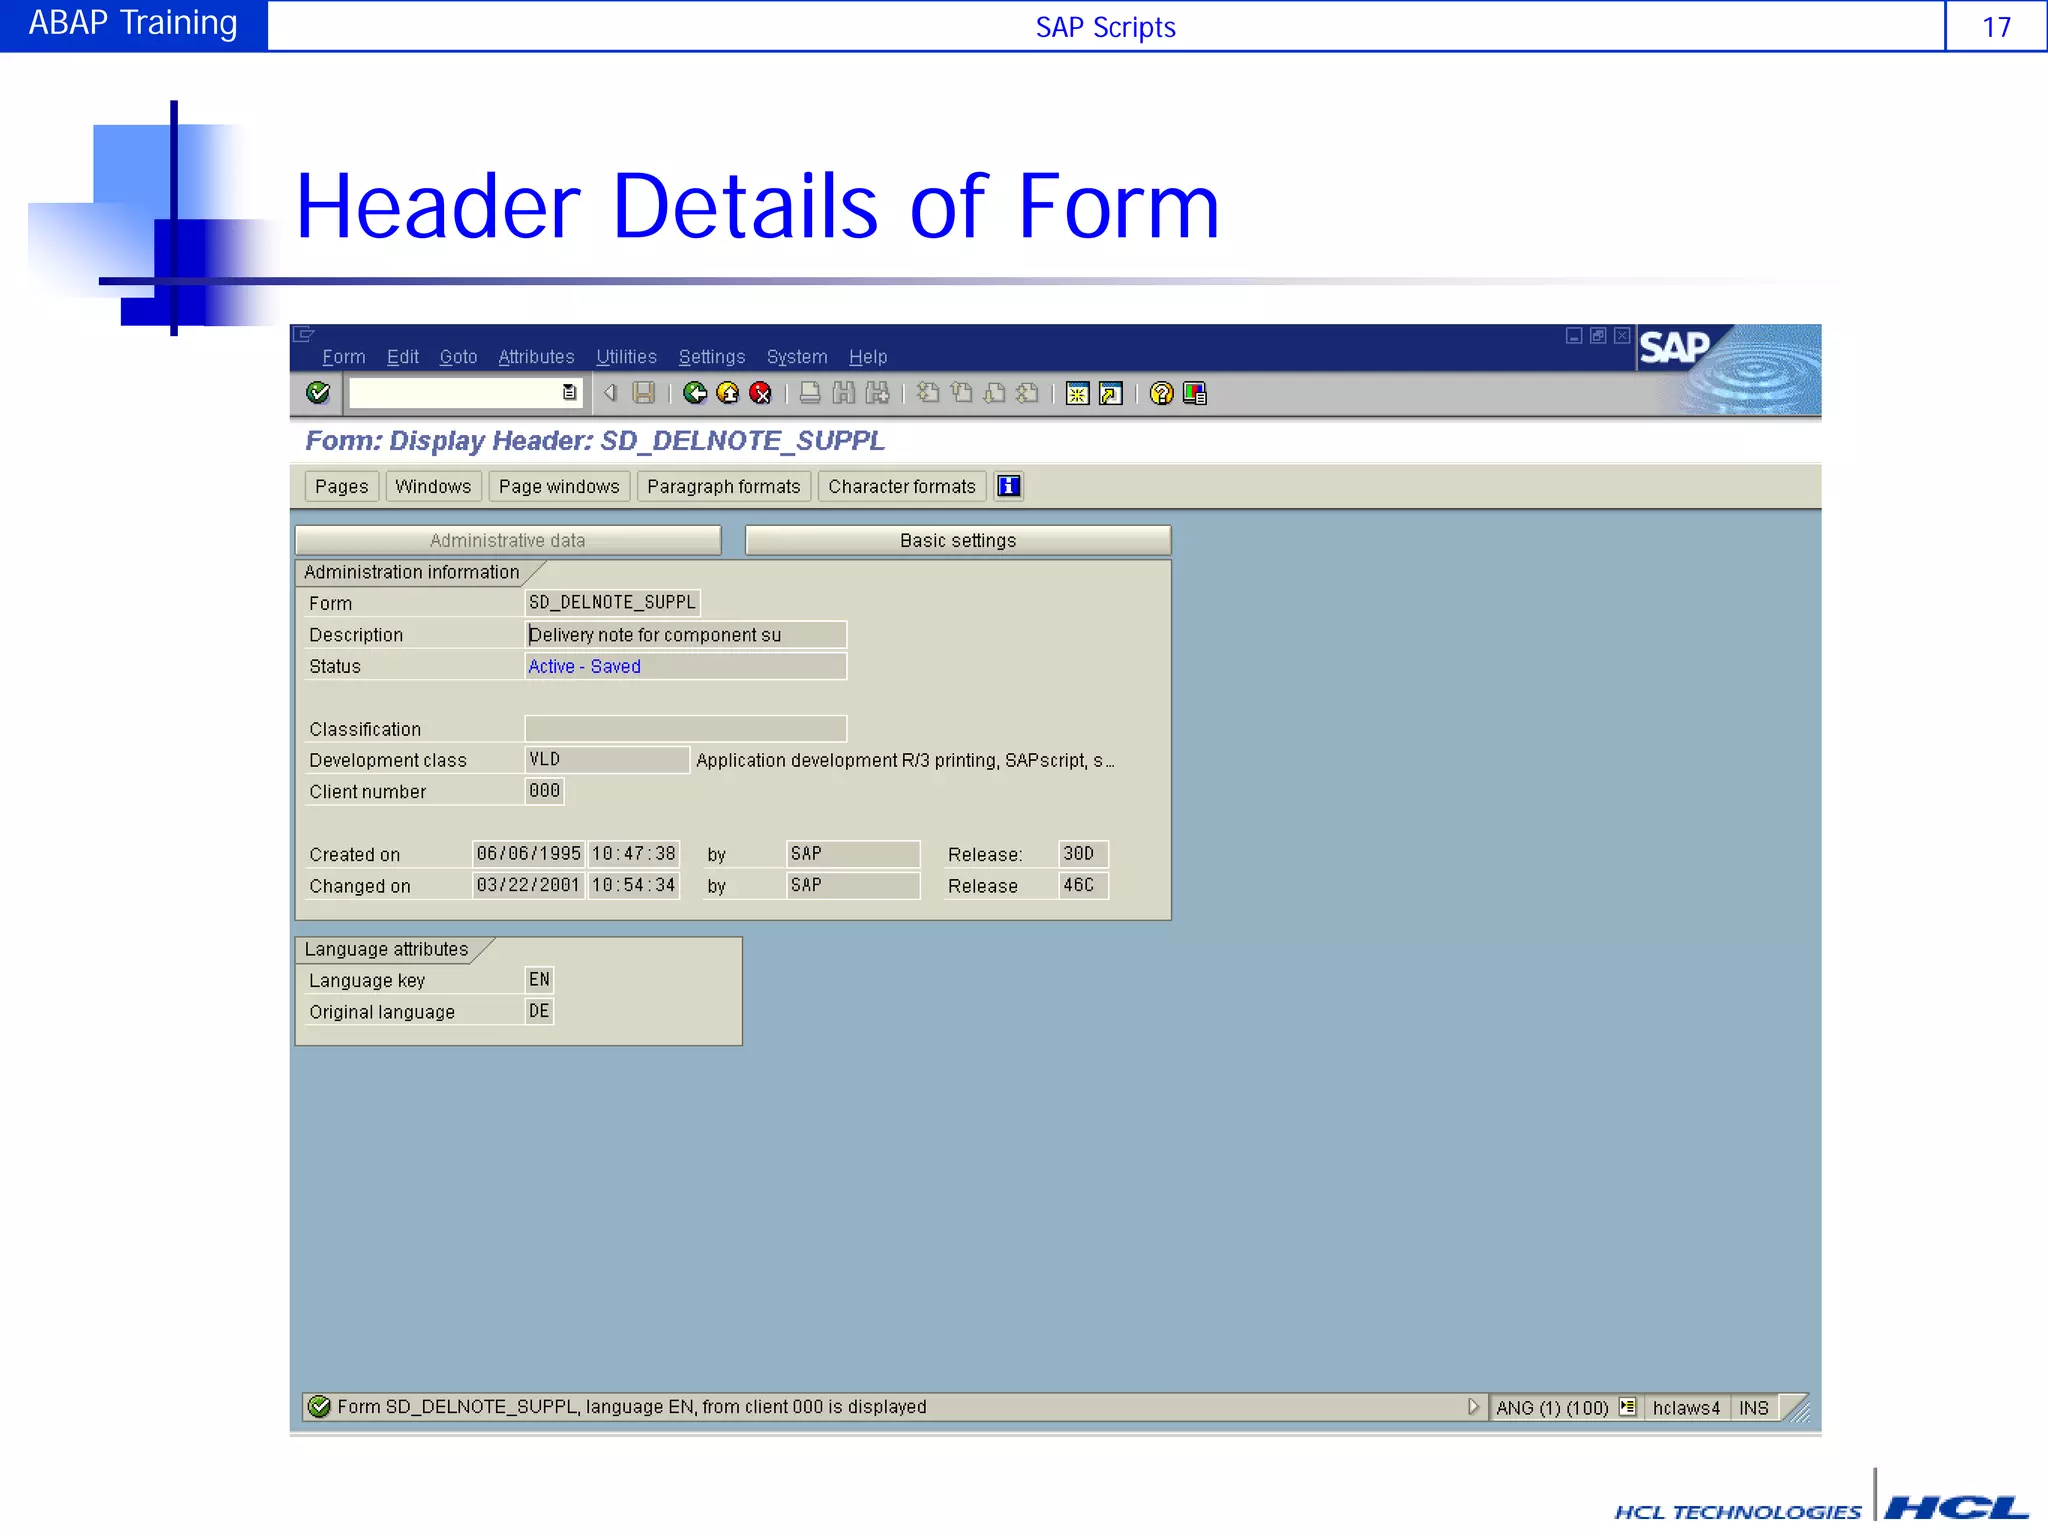Click the blue information icon button
Image resolution: width=2048 pixels, height=1536 pixels.
point(1009,486)
